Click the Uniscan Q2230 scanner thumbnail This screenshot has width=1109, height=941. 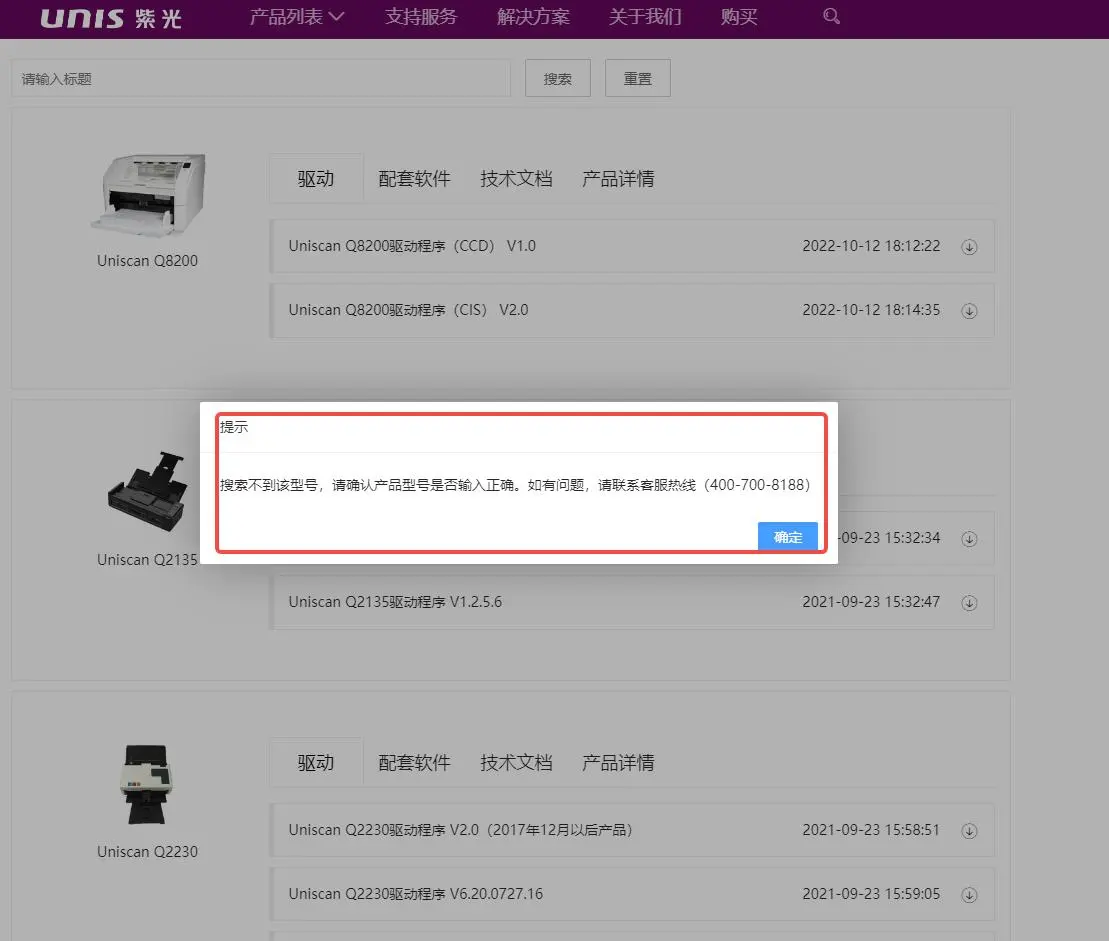(147, 785)
